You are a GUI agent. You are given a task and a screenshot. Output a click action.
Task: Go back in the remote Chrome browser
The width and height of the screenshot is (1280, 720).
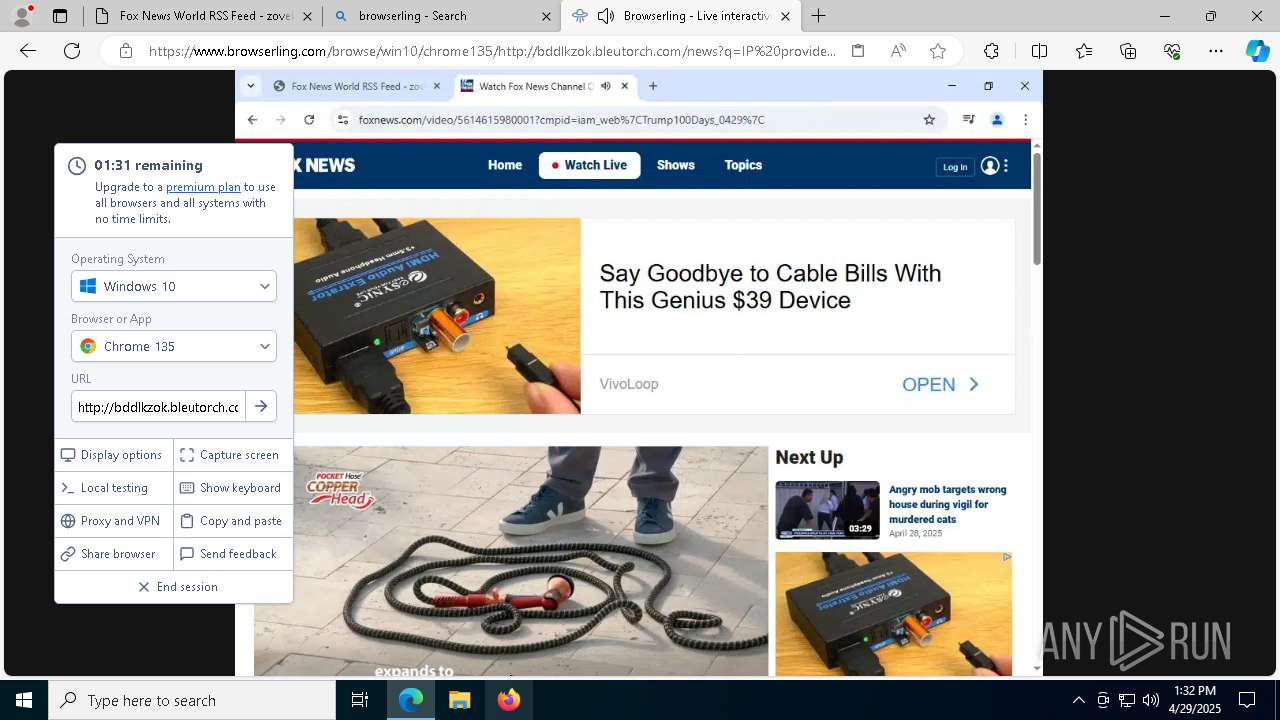(x=252, y=120)
